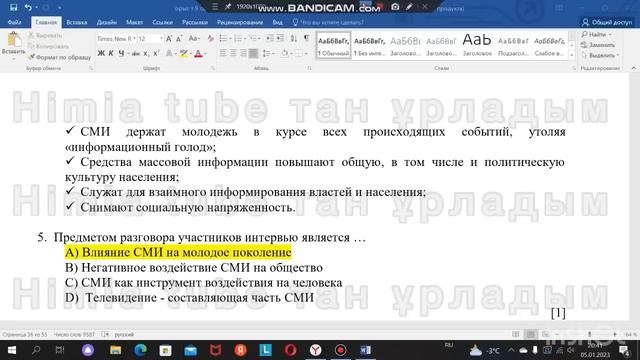Toggle Italic (К) formatting
This screenshot has width=640, height=360.
(x=111, y=53)
